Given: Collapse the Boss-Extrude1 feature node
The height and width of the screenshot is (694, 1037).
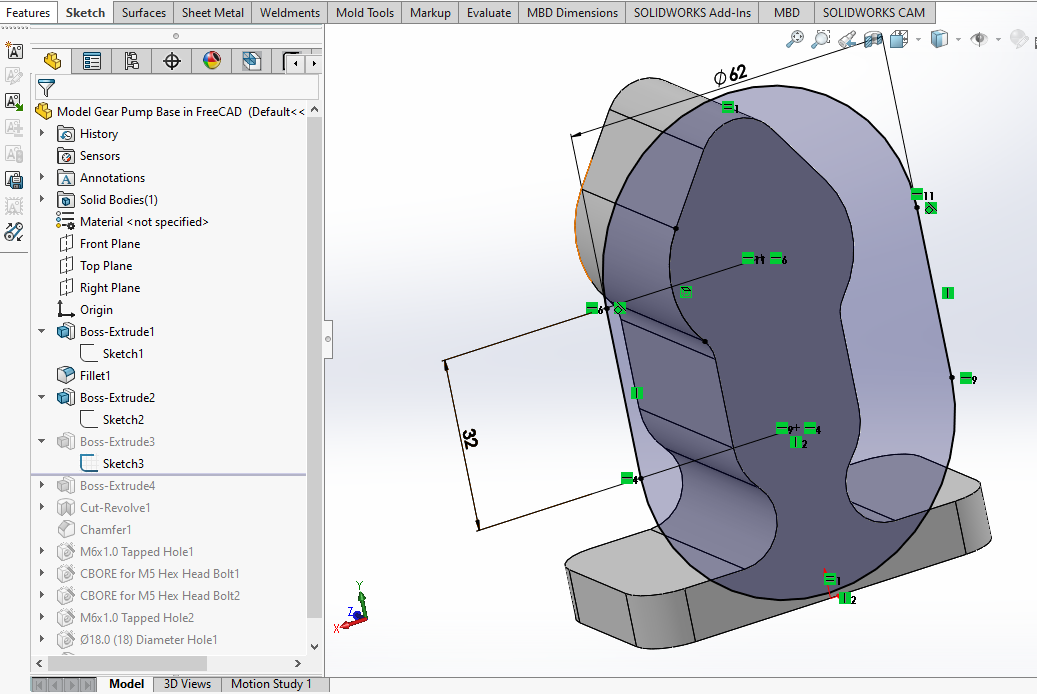Looking at the screenshot, I should pyautogui.click(x=42, y=332).
